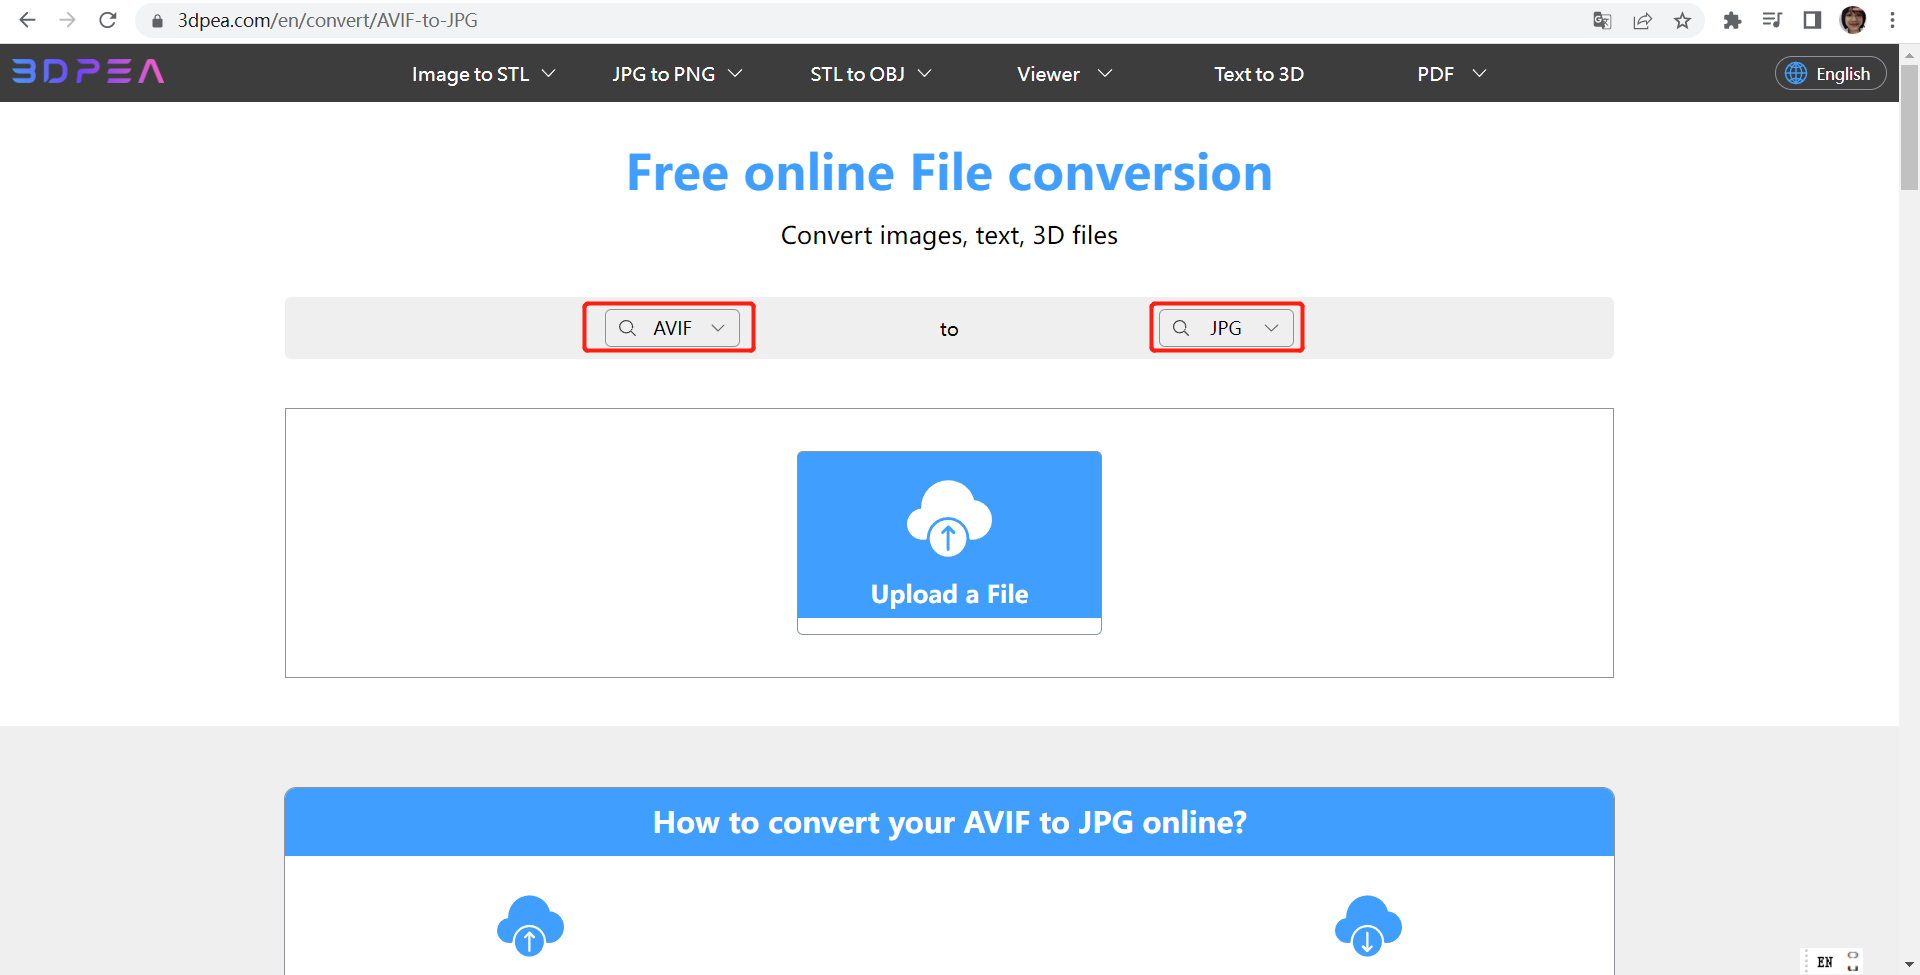Click the translate page icon in address bar

point(1602,20)
